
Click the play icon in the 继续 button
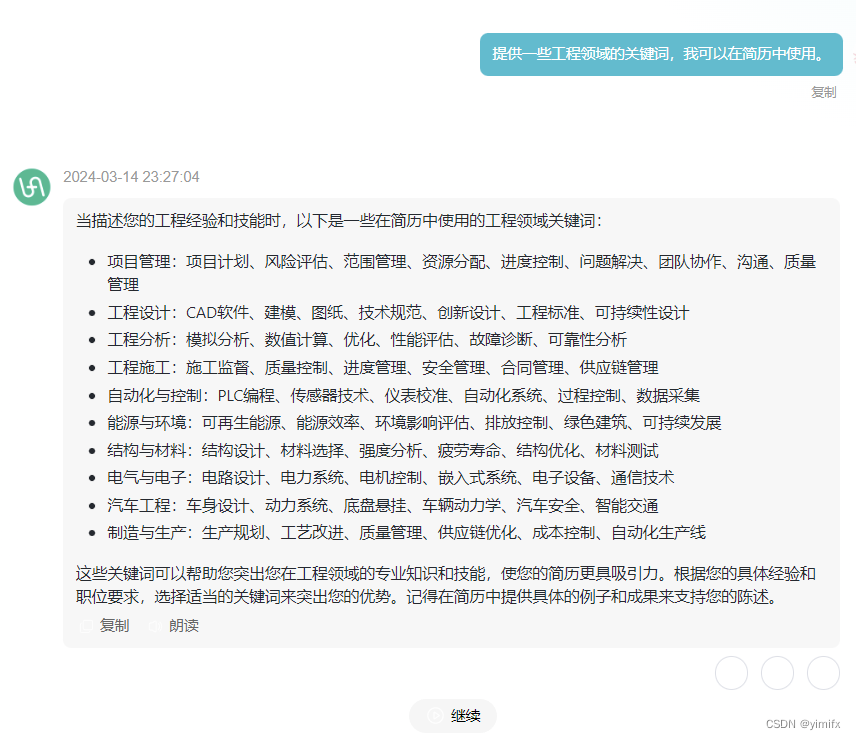(x=435, y=715)
